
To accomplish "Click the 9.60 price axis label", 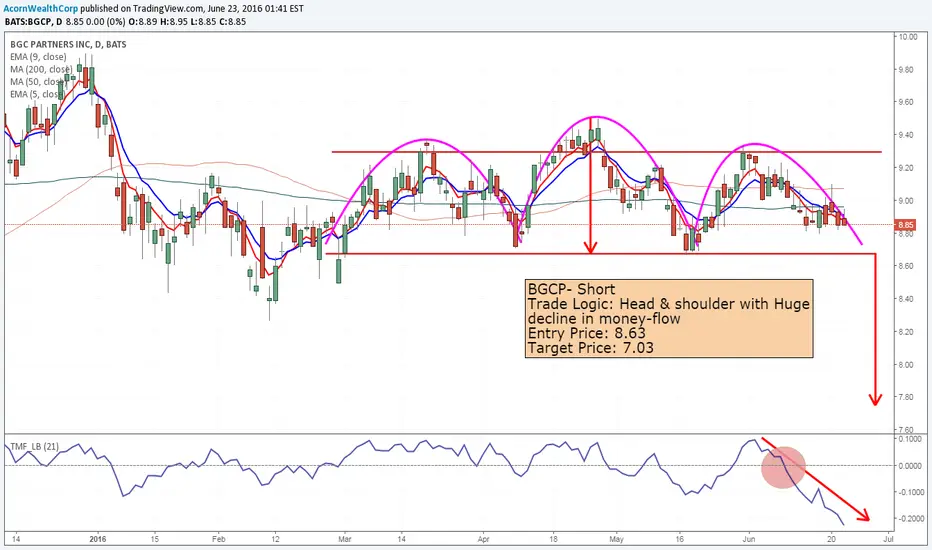I will click(x=907, y=102).
